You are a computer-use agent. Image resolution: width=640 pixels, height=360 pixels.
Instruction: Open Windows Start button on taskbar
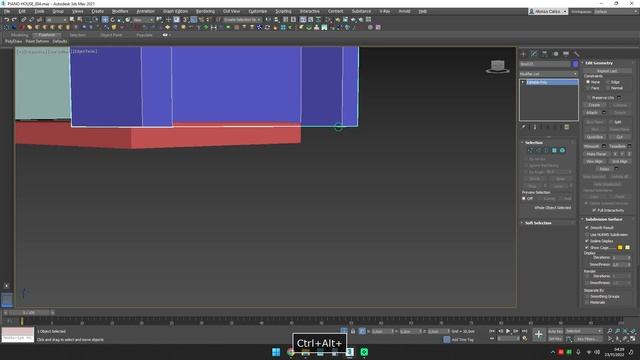pyautogui.click(x=276, y=352)
